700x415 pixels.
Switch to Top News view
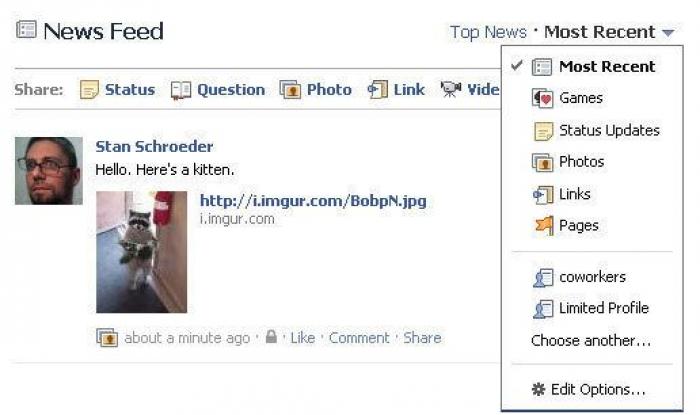click(x=488, y=32)
